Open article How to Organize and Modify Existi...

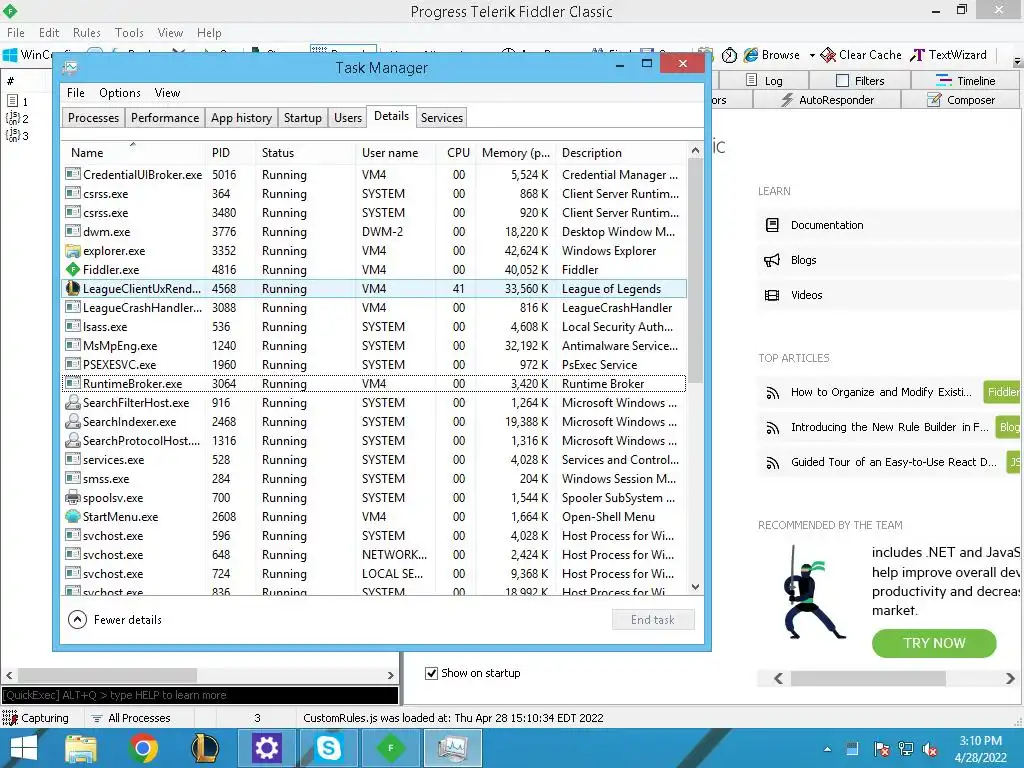(881, 392)
